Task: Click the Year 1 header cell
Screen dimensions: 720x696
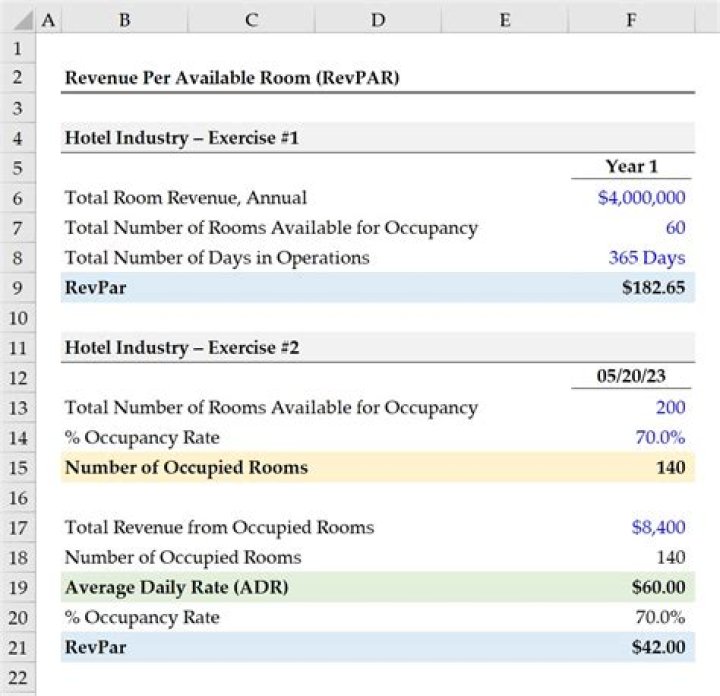Action: pyautogui.click(x=632, y=167)
